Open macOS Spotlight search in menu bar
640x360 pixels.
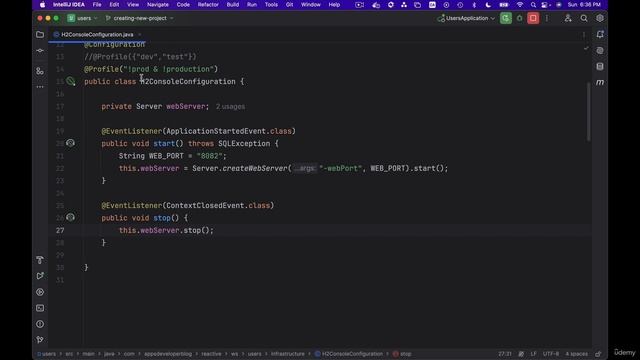pos(533,5)
